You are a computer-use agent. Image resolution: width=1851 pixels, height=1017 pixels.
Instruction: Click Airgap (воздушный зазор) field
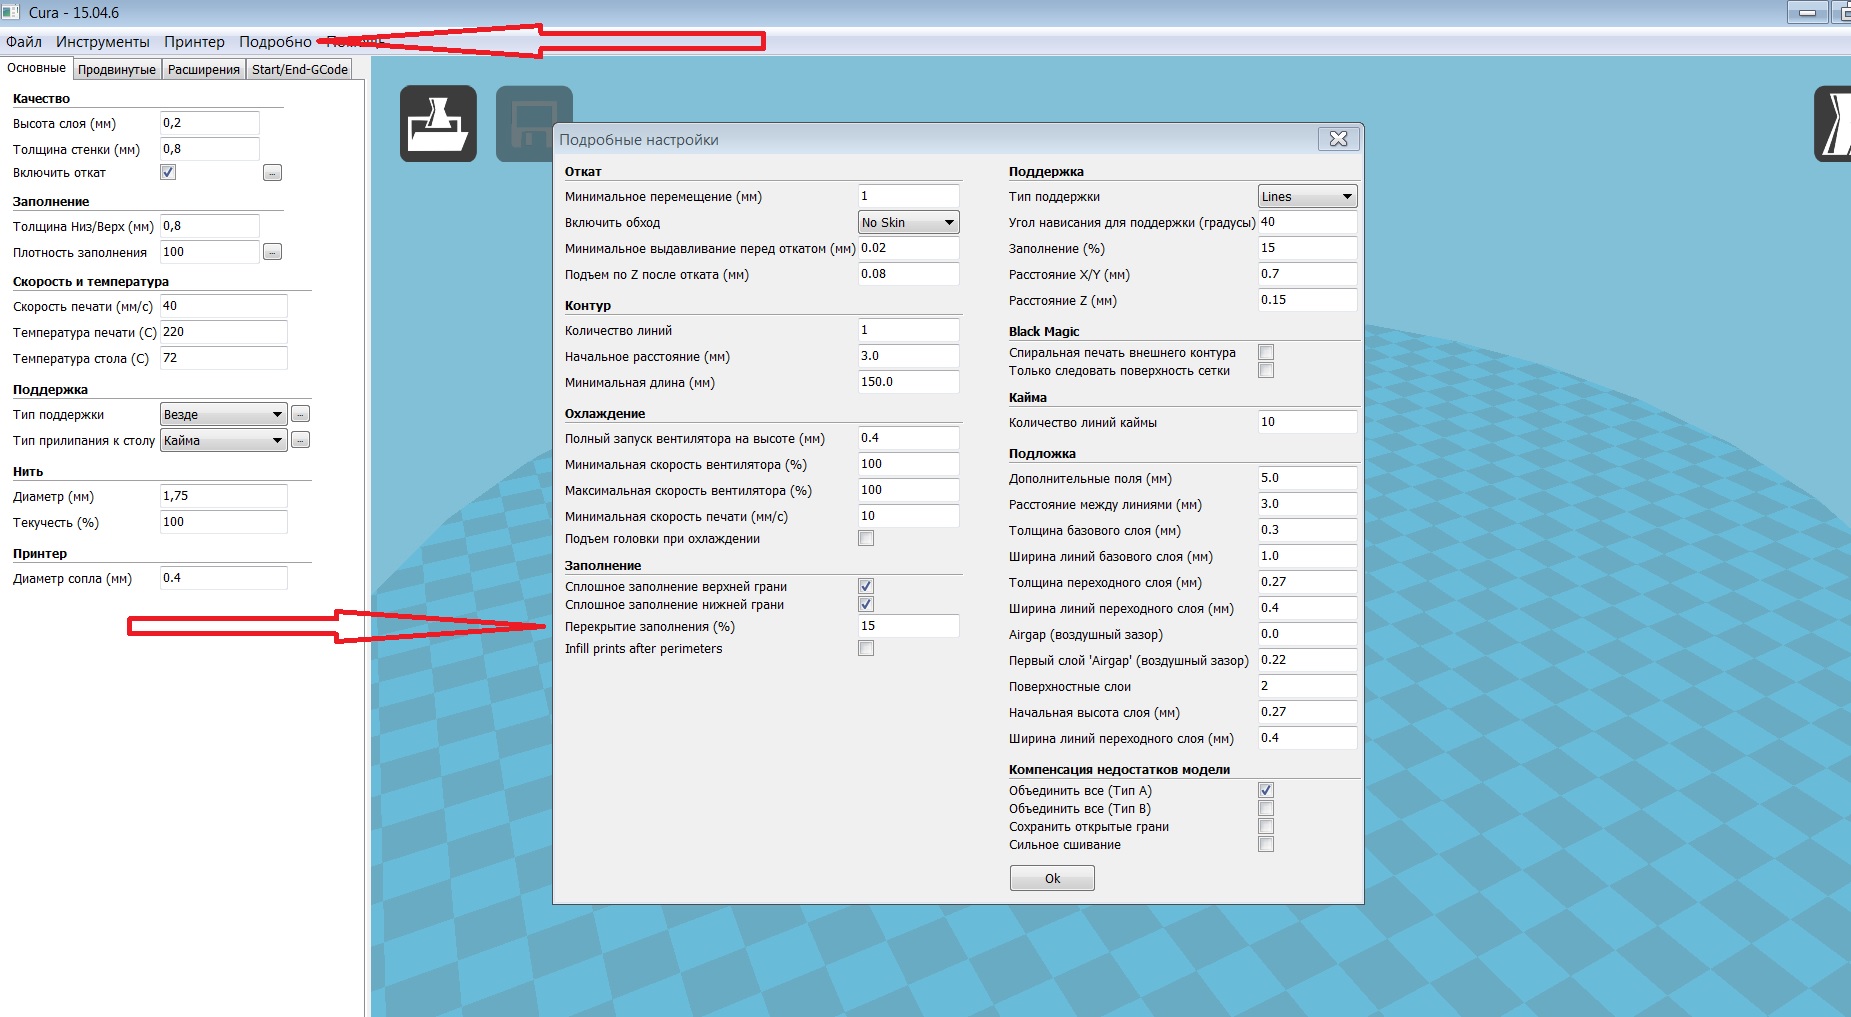[x=1307, y=634]
